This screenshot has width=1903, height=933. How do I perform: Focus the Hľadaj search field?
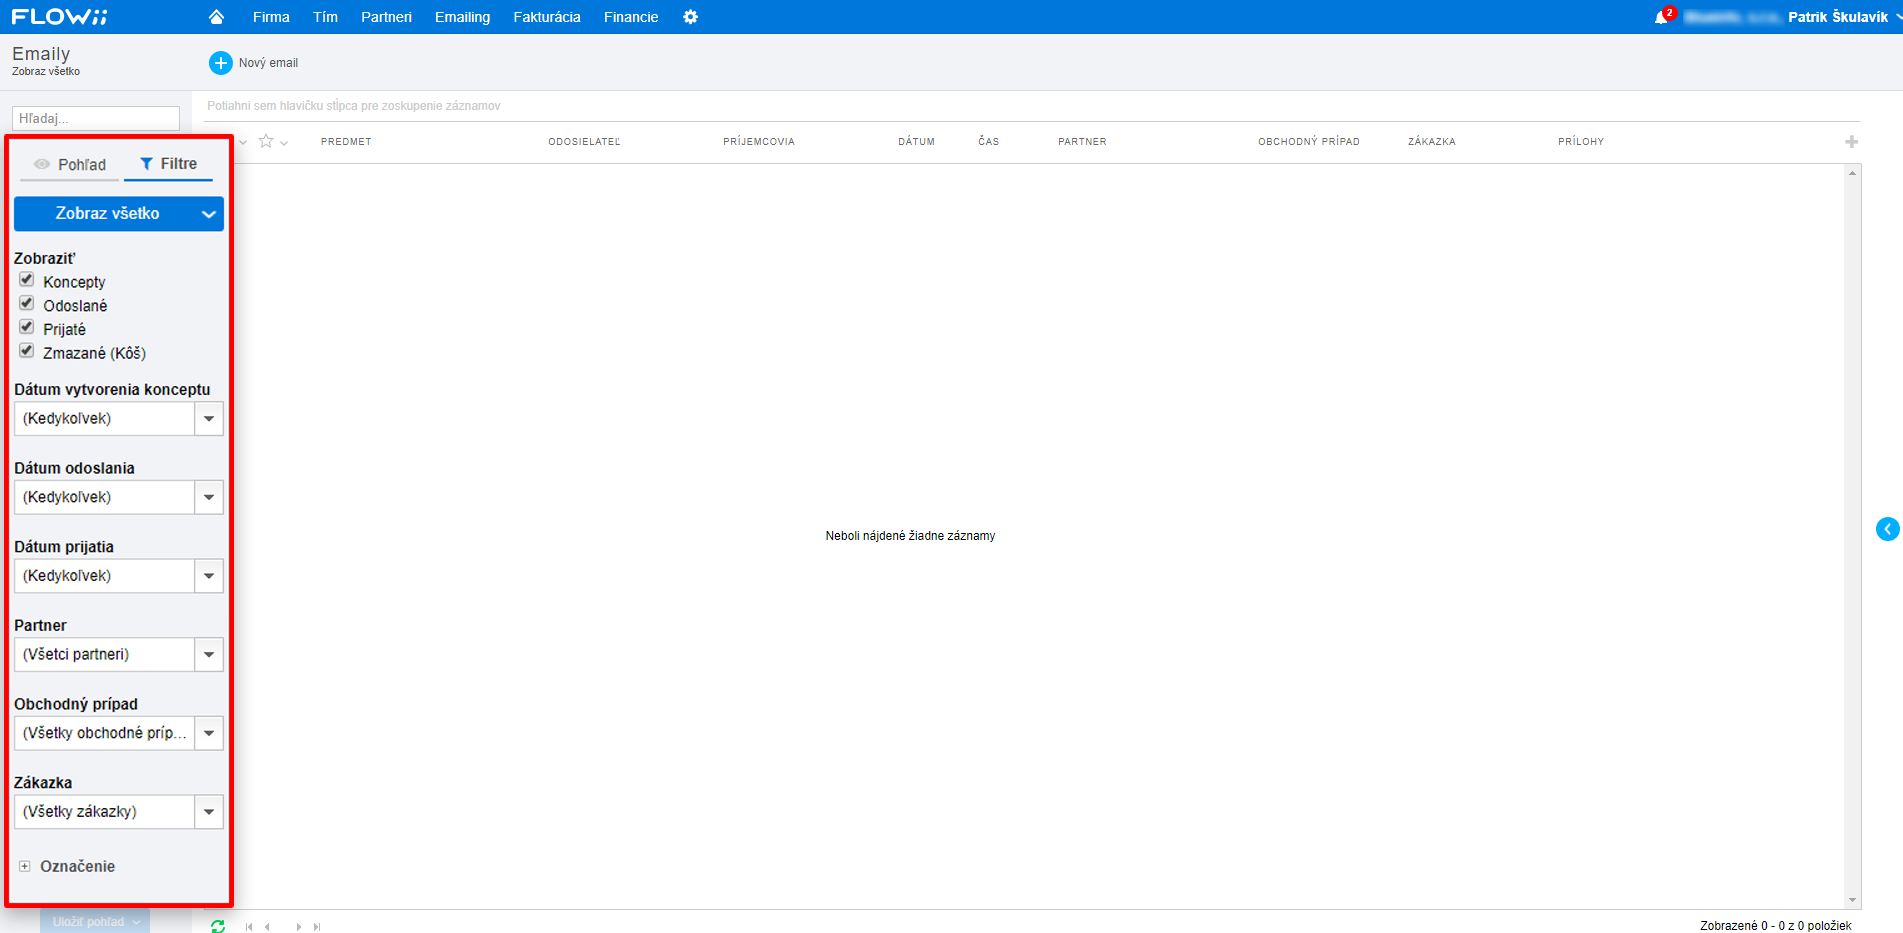(x=96, y=118)
